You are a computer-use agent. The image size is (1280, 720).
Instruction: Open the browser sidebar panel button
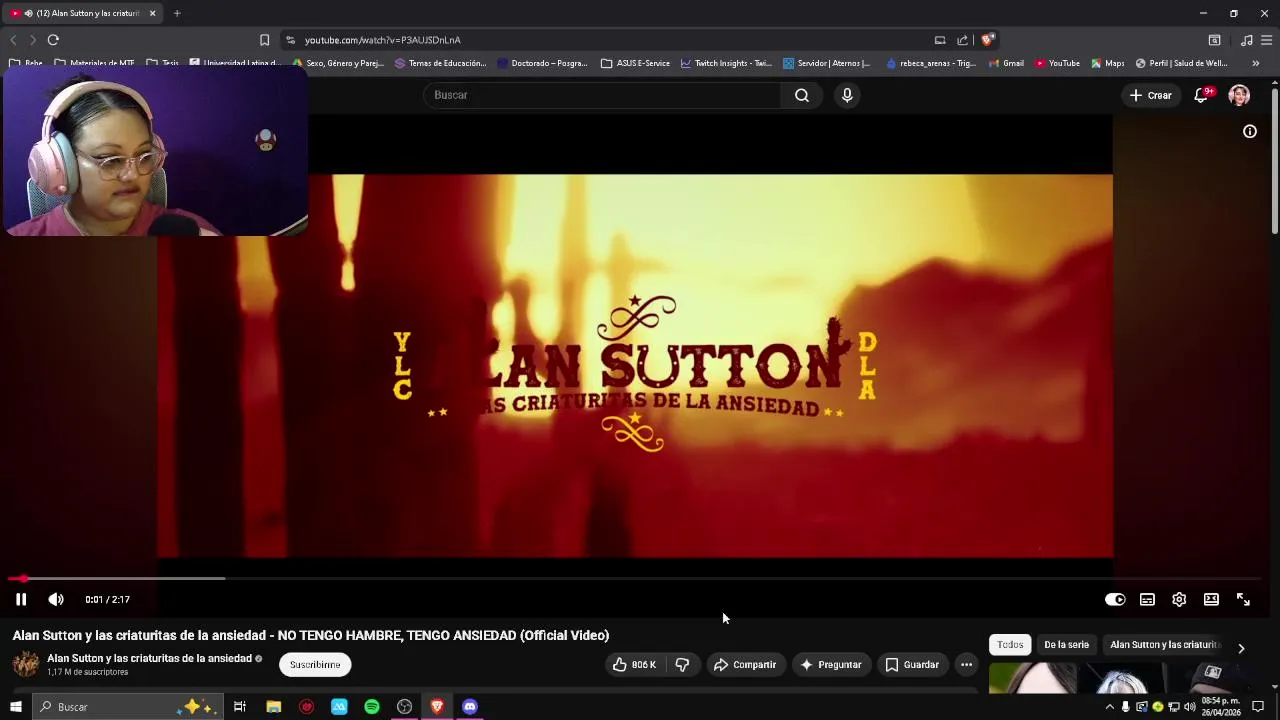(x=1214, y=40)
